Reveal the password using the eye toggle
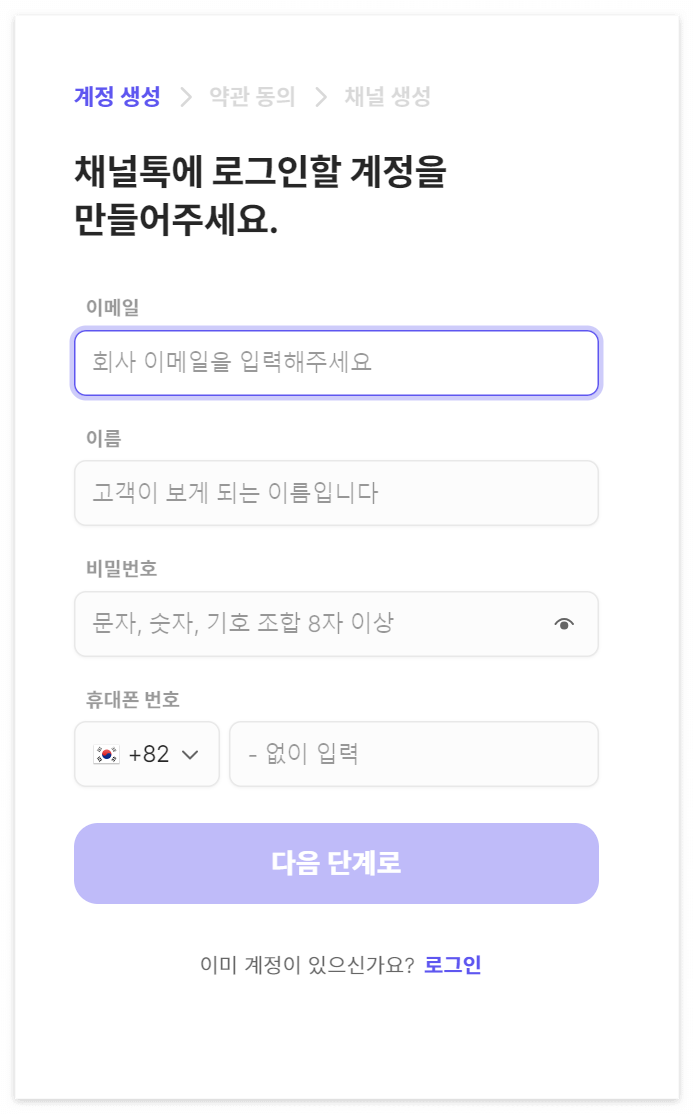This screenshot has width=694, height=1114. click(x=566, y=623)
